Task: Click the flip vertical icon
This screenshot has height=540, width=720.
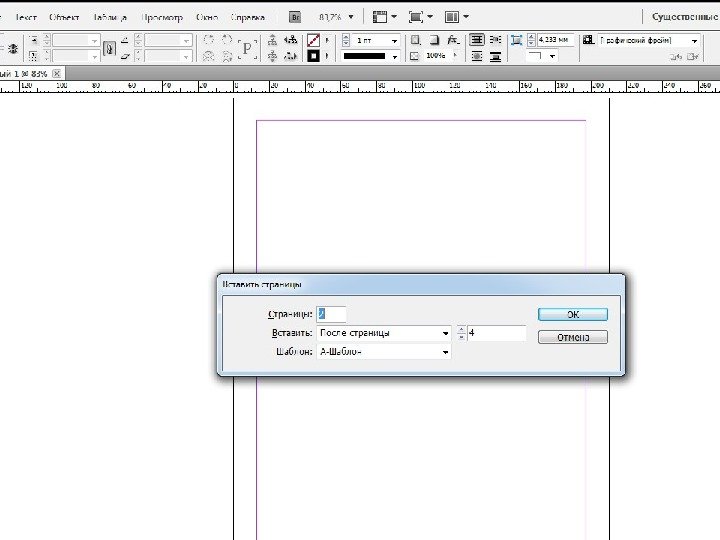Action: point(227,56)
